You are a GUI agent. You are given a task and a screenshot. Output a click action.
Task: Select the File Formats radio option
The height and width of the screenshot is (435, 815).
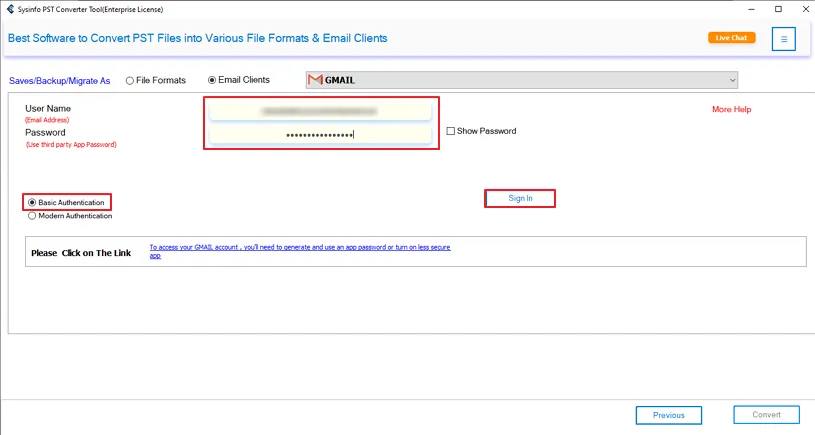(155, 81)
